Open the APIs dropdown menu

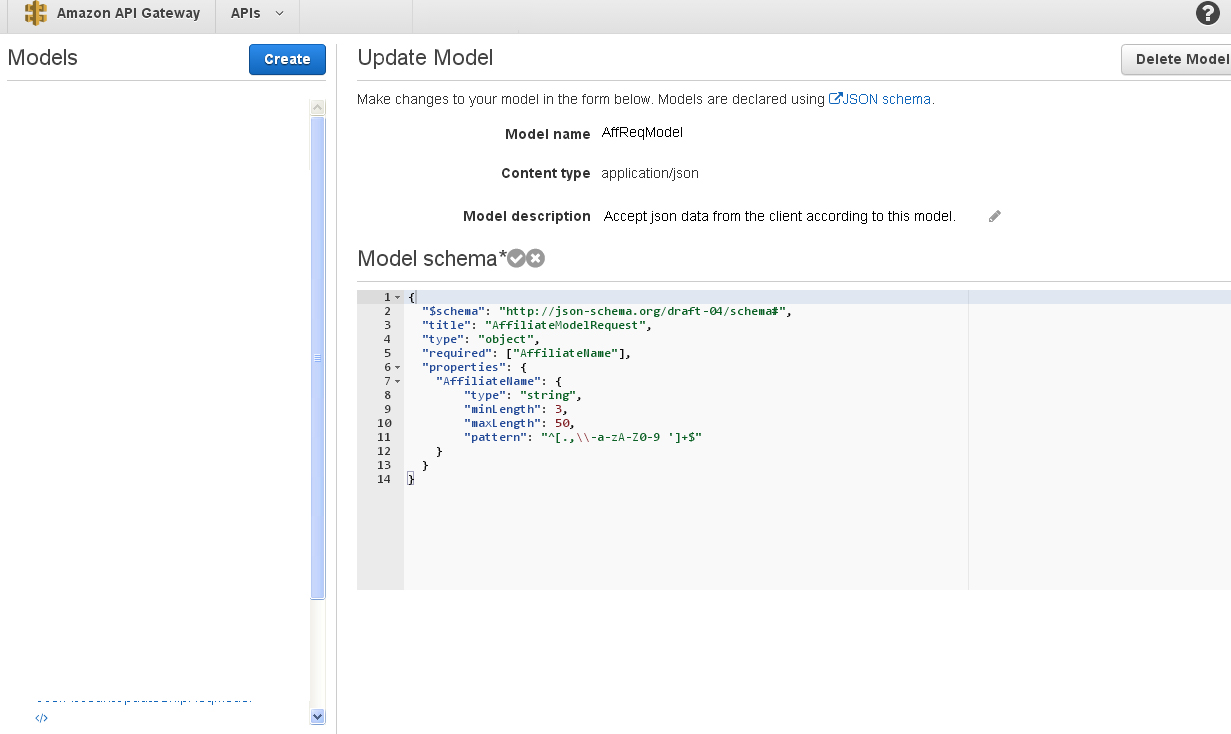point(257,14)
